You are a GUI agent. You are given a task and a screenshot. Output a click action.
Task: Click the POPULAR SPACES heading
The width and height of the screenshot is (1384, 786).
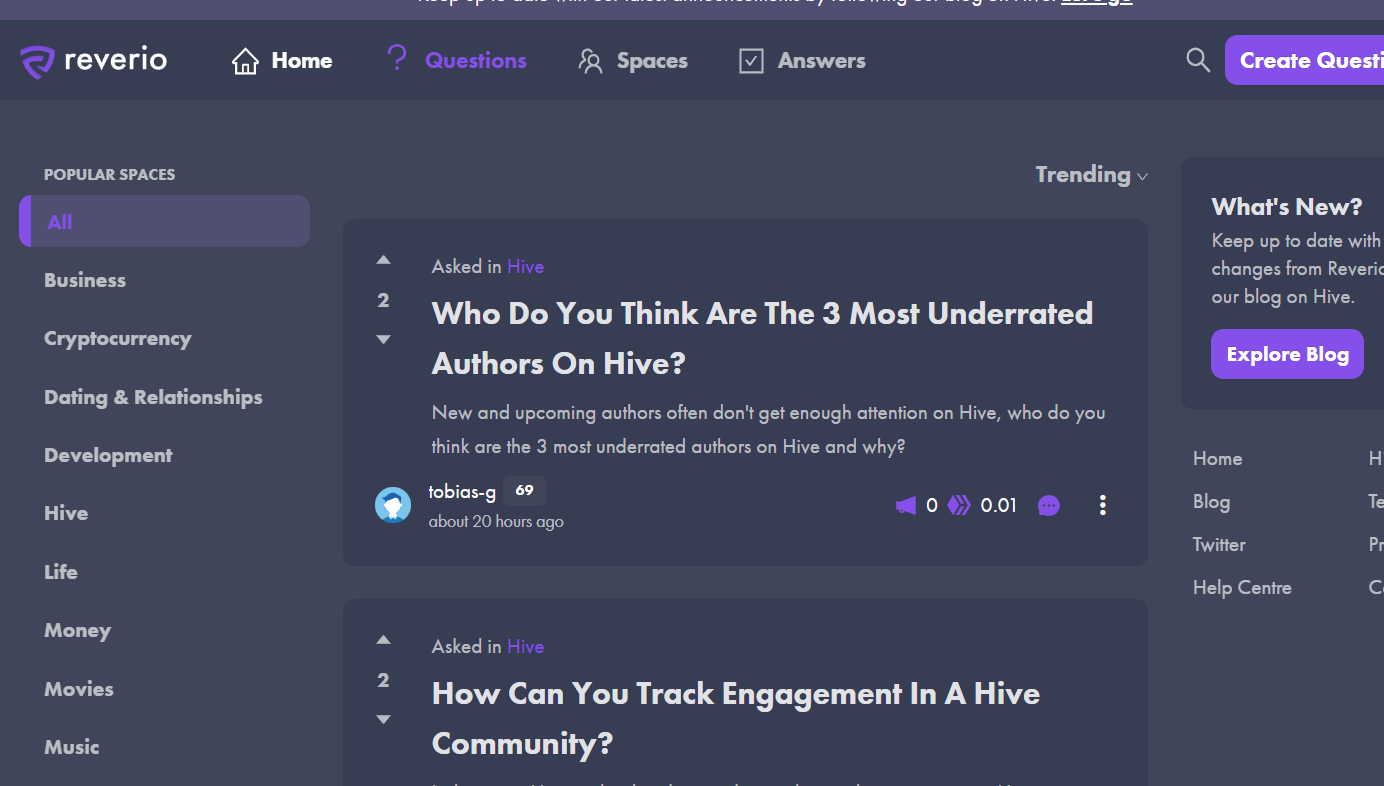click(x=110, y=174)
